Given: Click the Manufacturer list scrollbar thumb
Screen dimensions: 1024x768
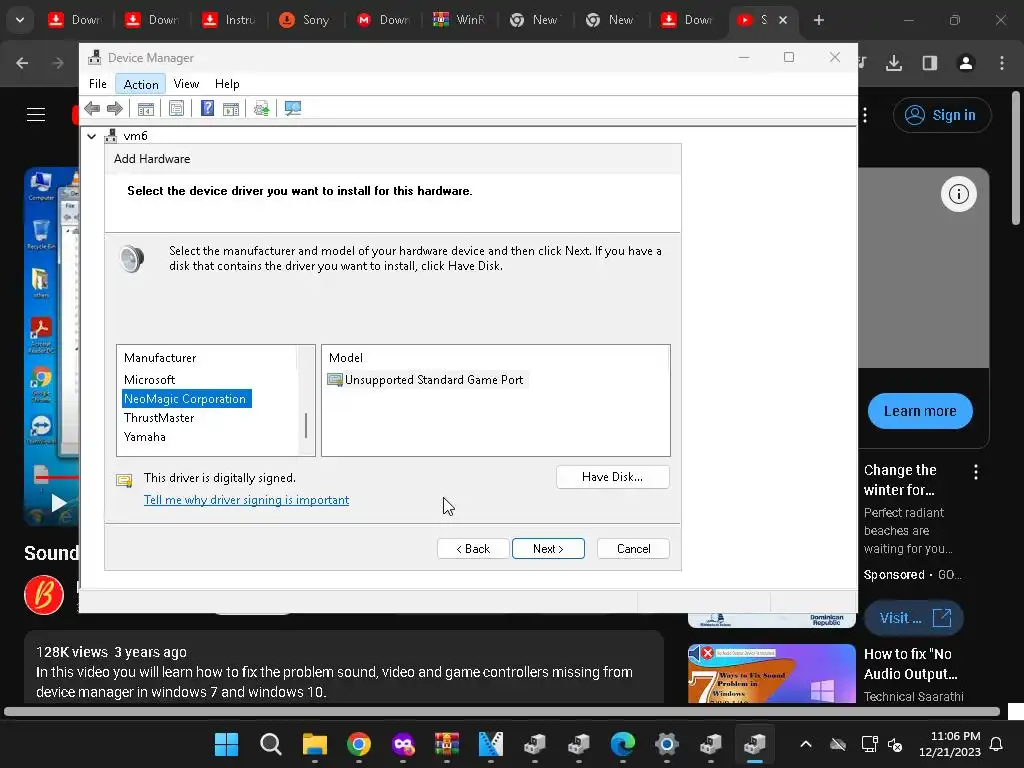Looking at the screenshot, I should [x=306, y=425].
